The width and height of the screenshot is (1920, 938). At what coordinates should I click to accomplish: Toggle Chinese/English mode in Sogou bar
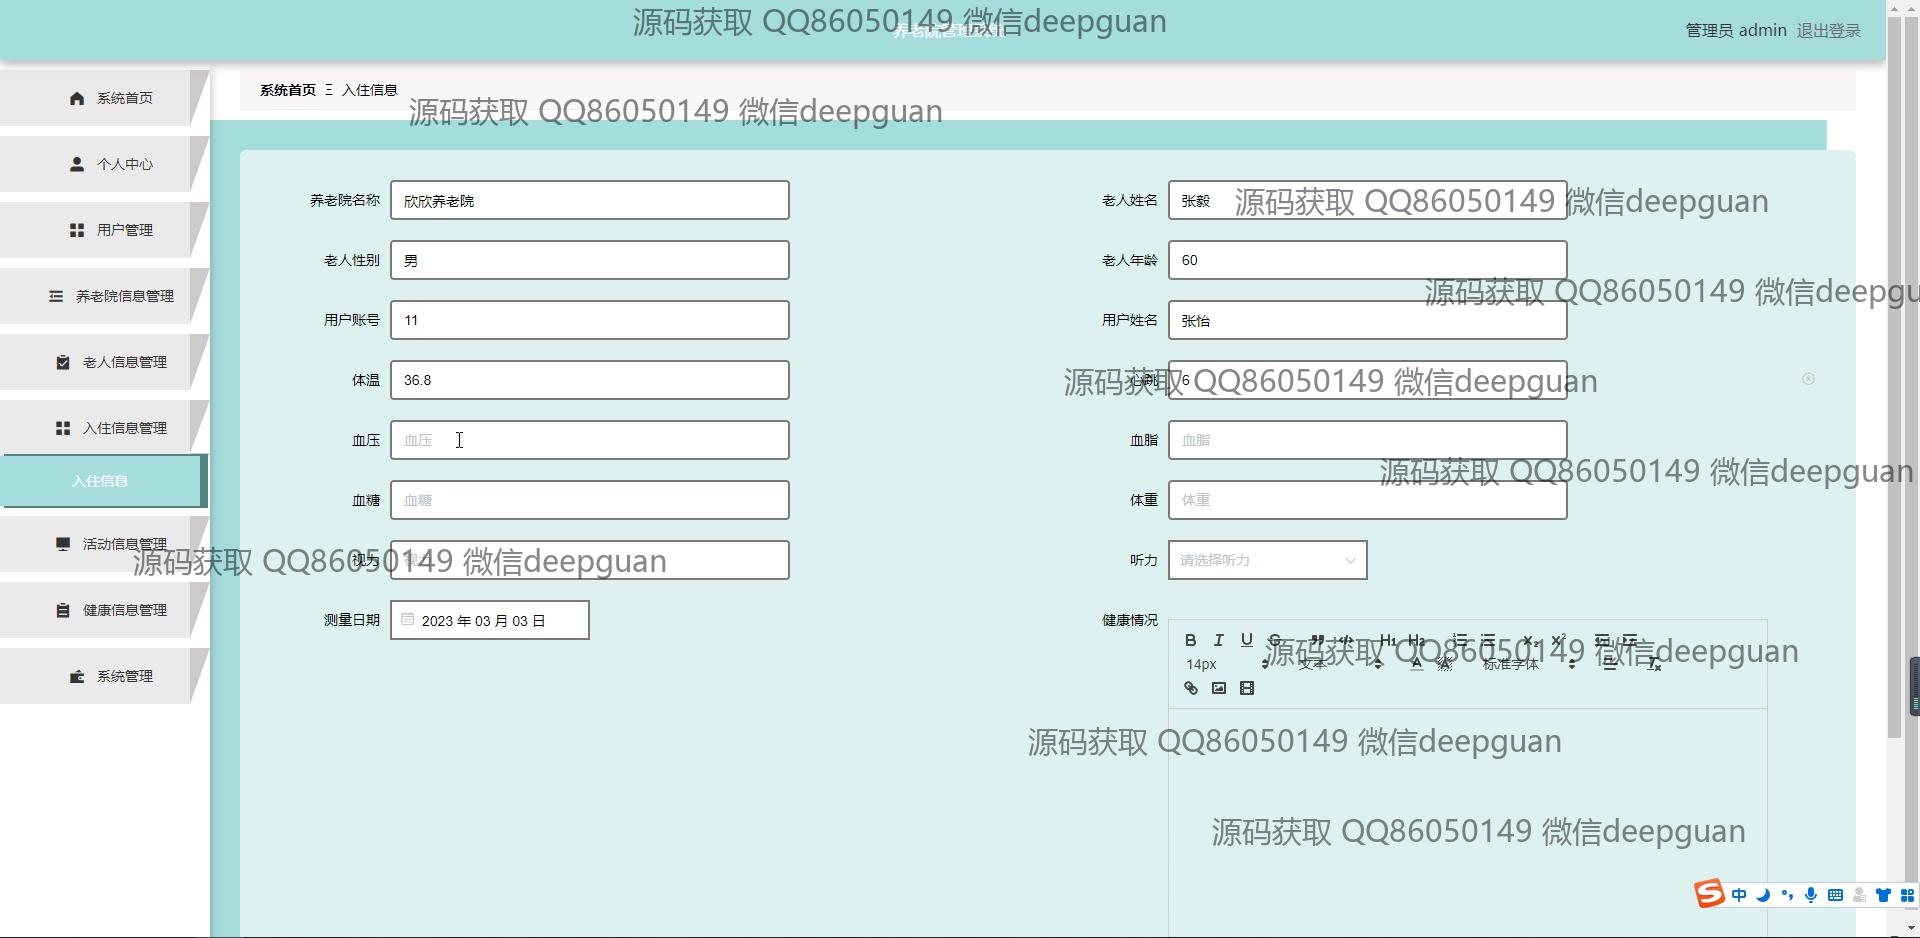[x=1739, y=895]
